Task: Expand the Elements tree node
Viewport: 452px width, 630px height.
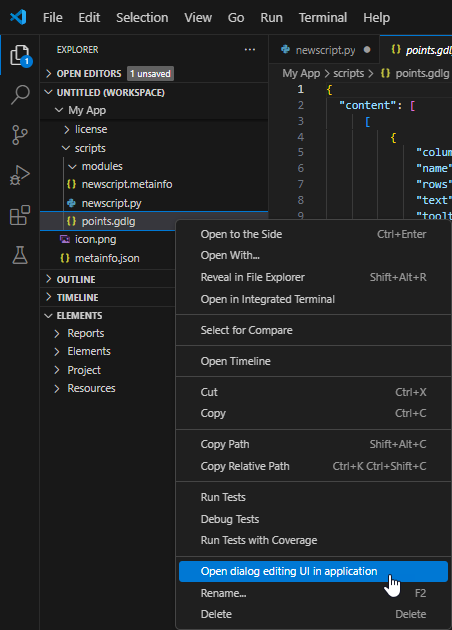Action: click(x=57, y=352)
